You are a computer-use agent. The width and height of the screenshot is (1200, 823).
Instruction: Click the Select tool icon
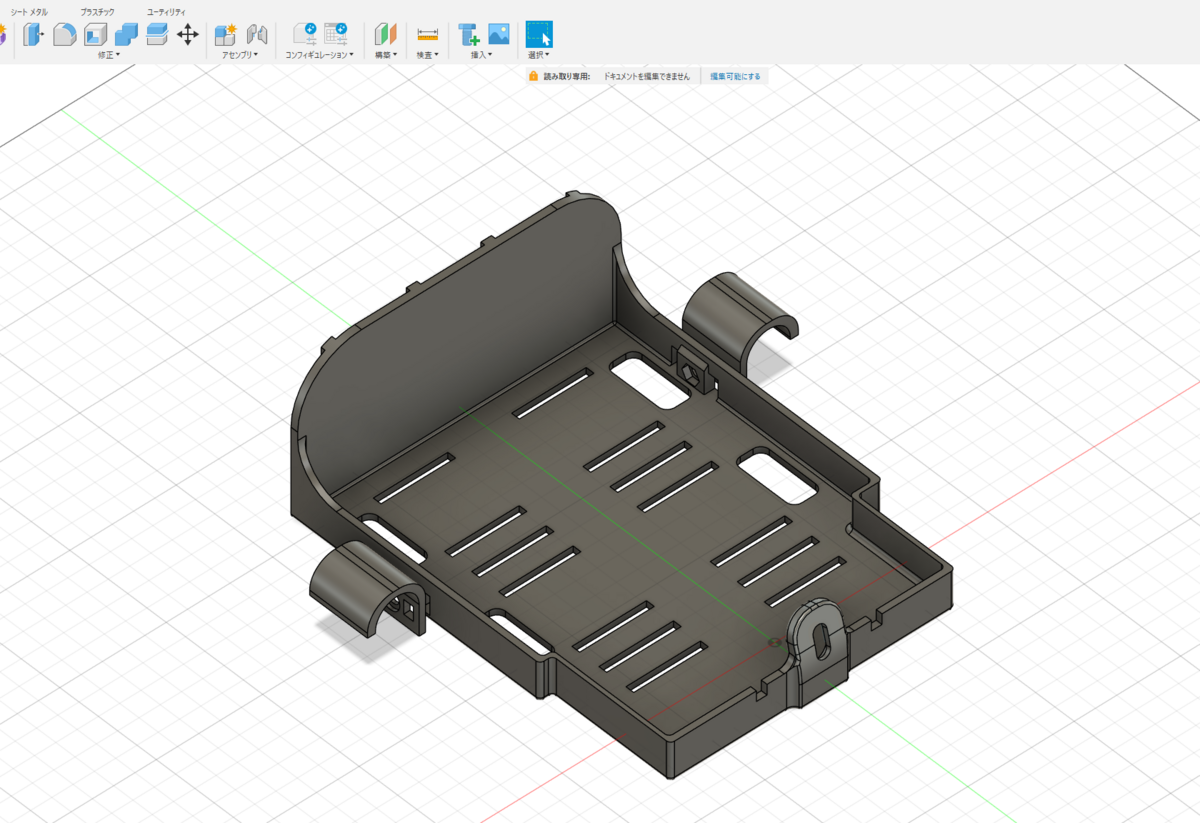(x=540, y=34)
